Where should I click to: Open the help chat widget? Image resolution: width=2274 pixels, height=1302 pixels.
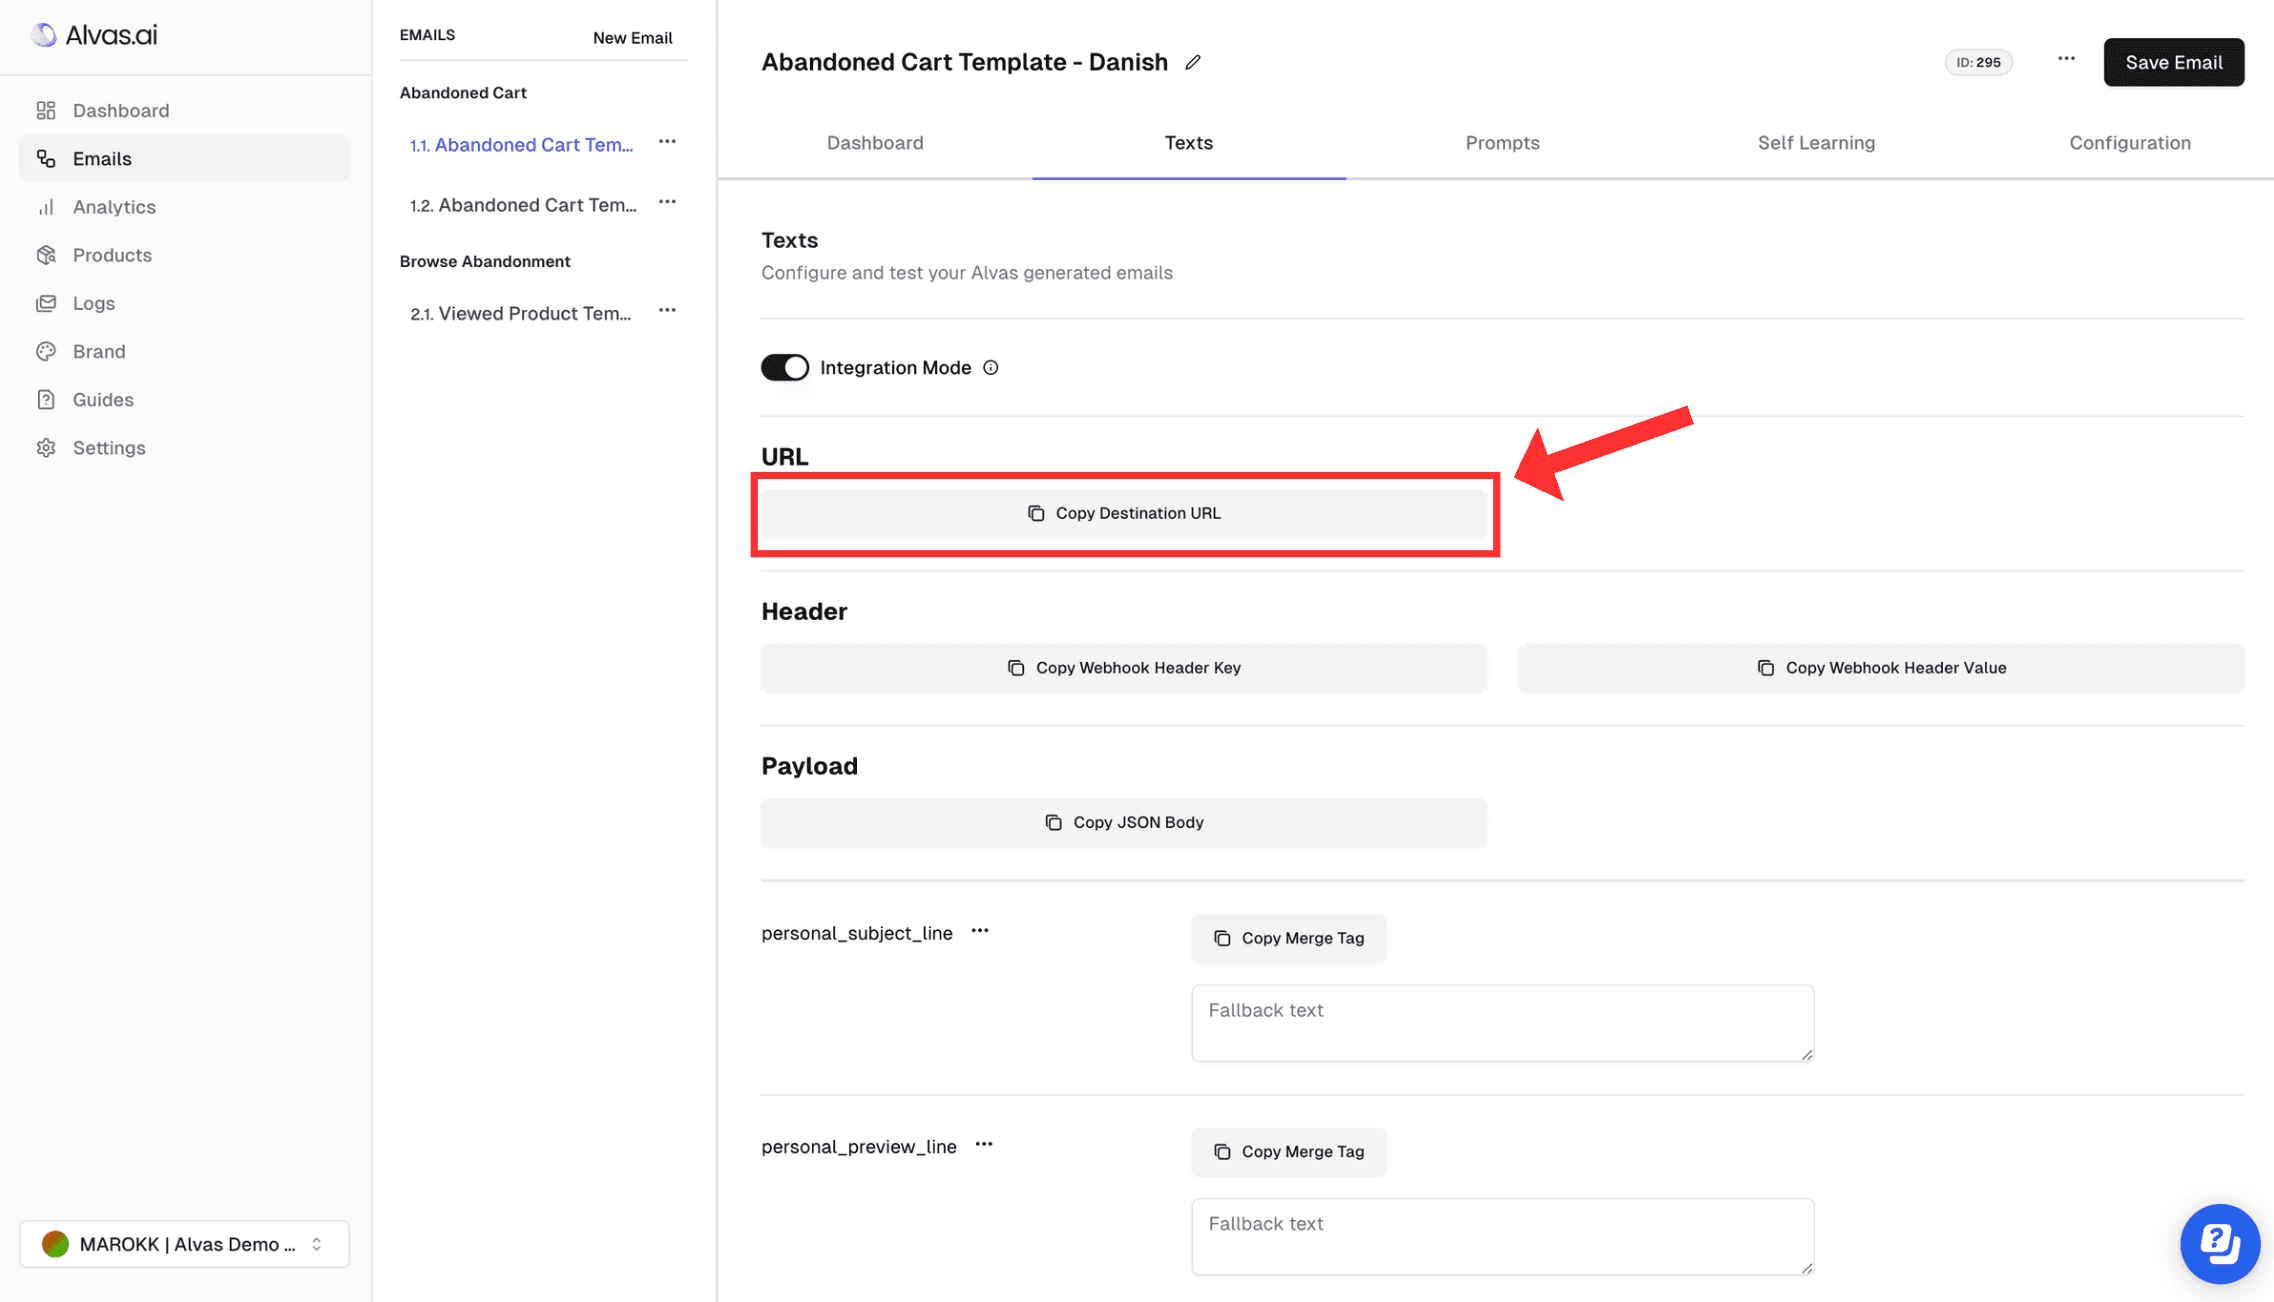(2219, 1244)
